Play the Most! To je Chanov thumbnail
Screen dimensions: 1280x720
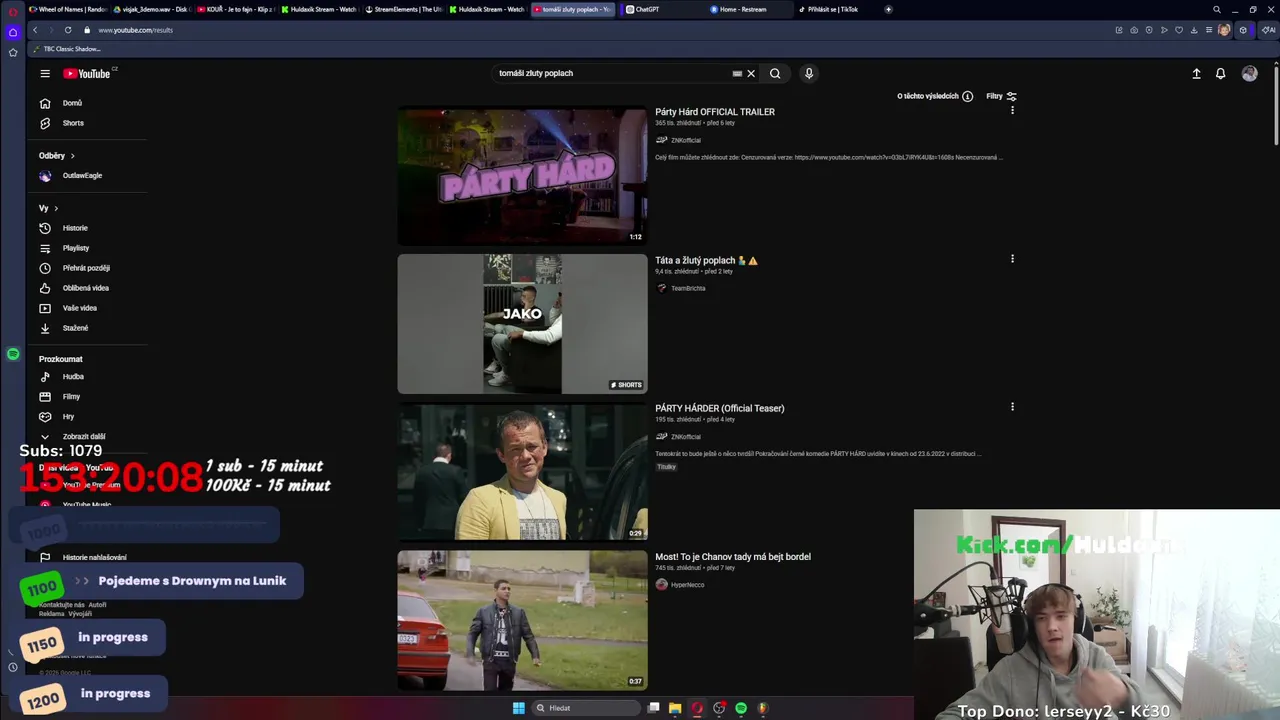click(x=523, y=620)
